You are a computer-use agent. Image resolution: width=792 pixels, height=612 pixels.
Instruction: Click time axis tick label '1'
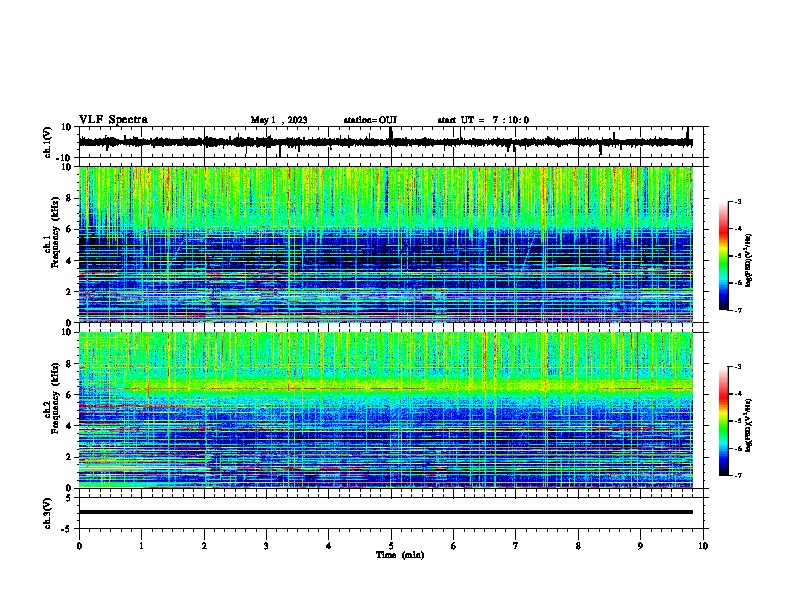(x=141, y=546)
